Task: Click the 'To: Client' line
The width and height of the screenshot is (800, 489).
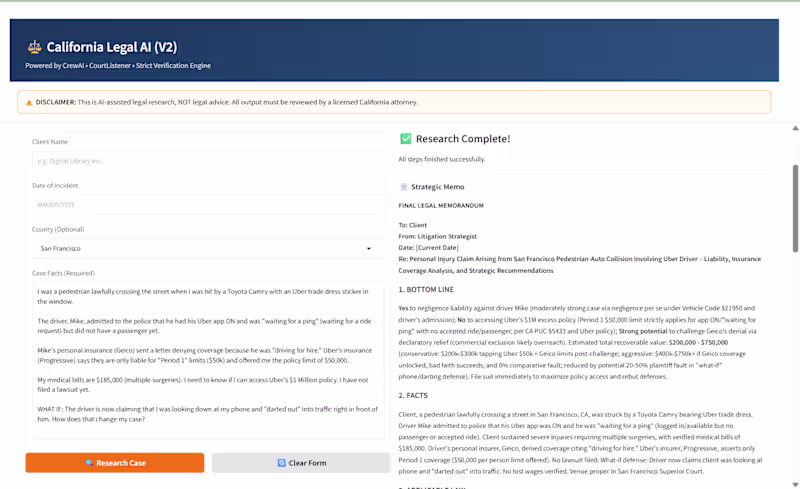Action: click(413, 225)
